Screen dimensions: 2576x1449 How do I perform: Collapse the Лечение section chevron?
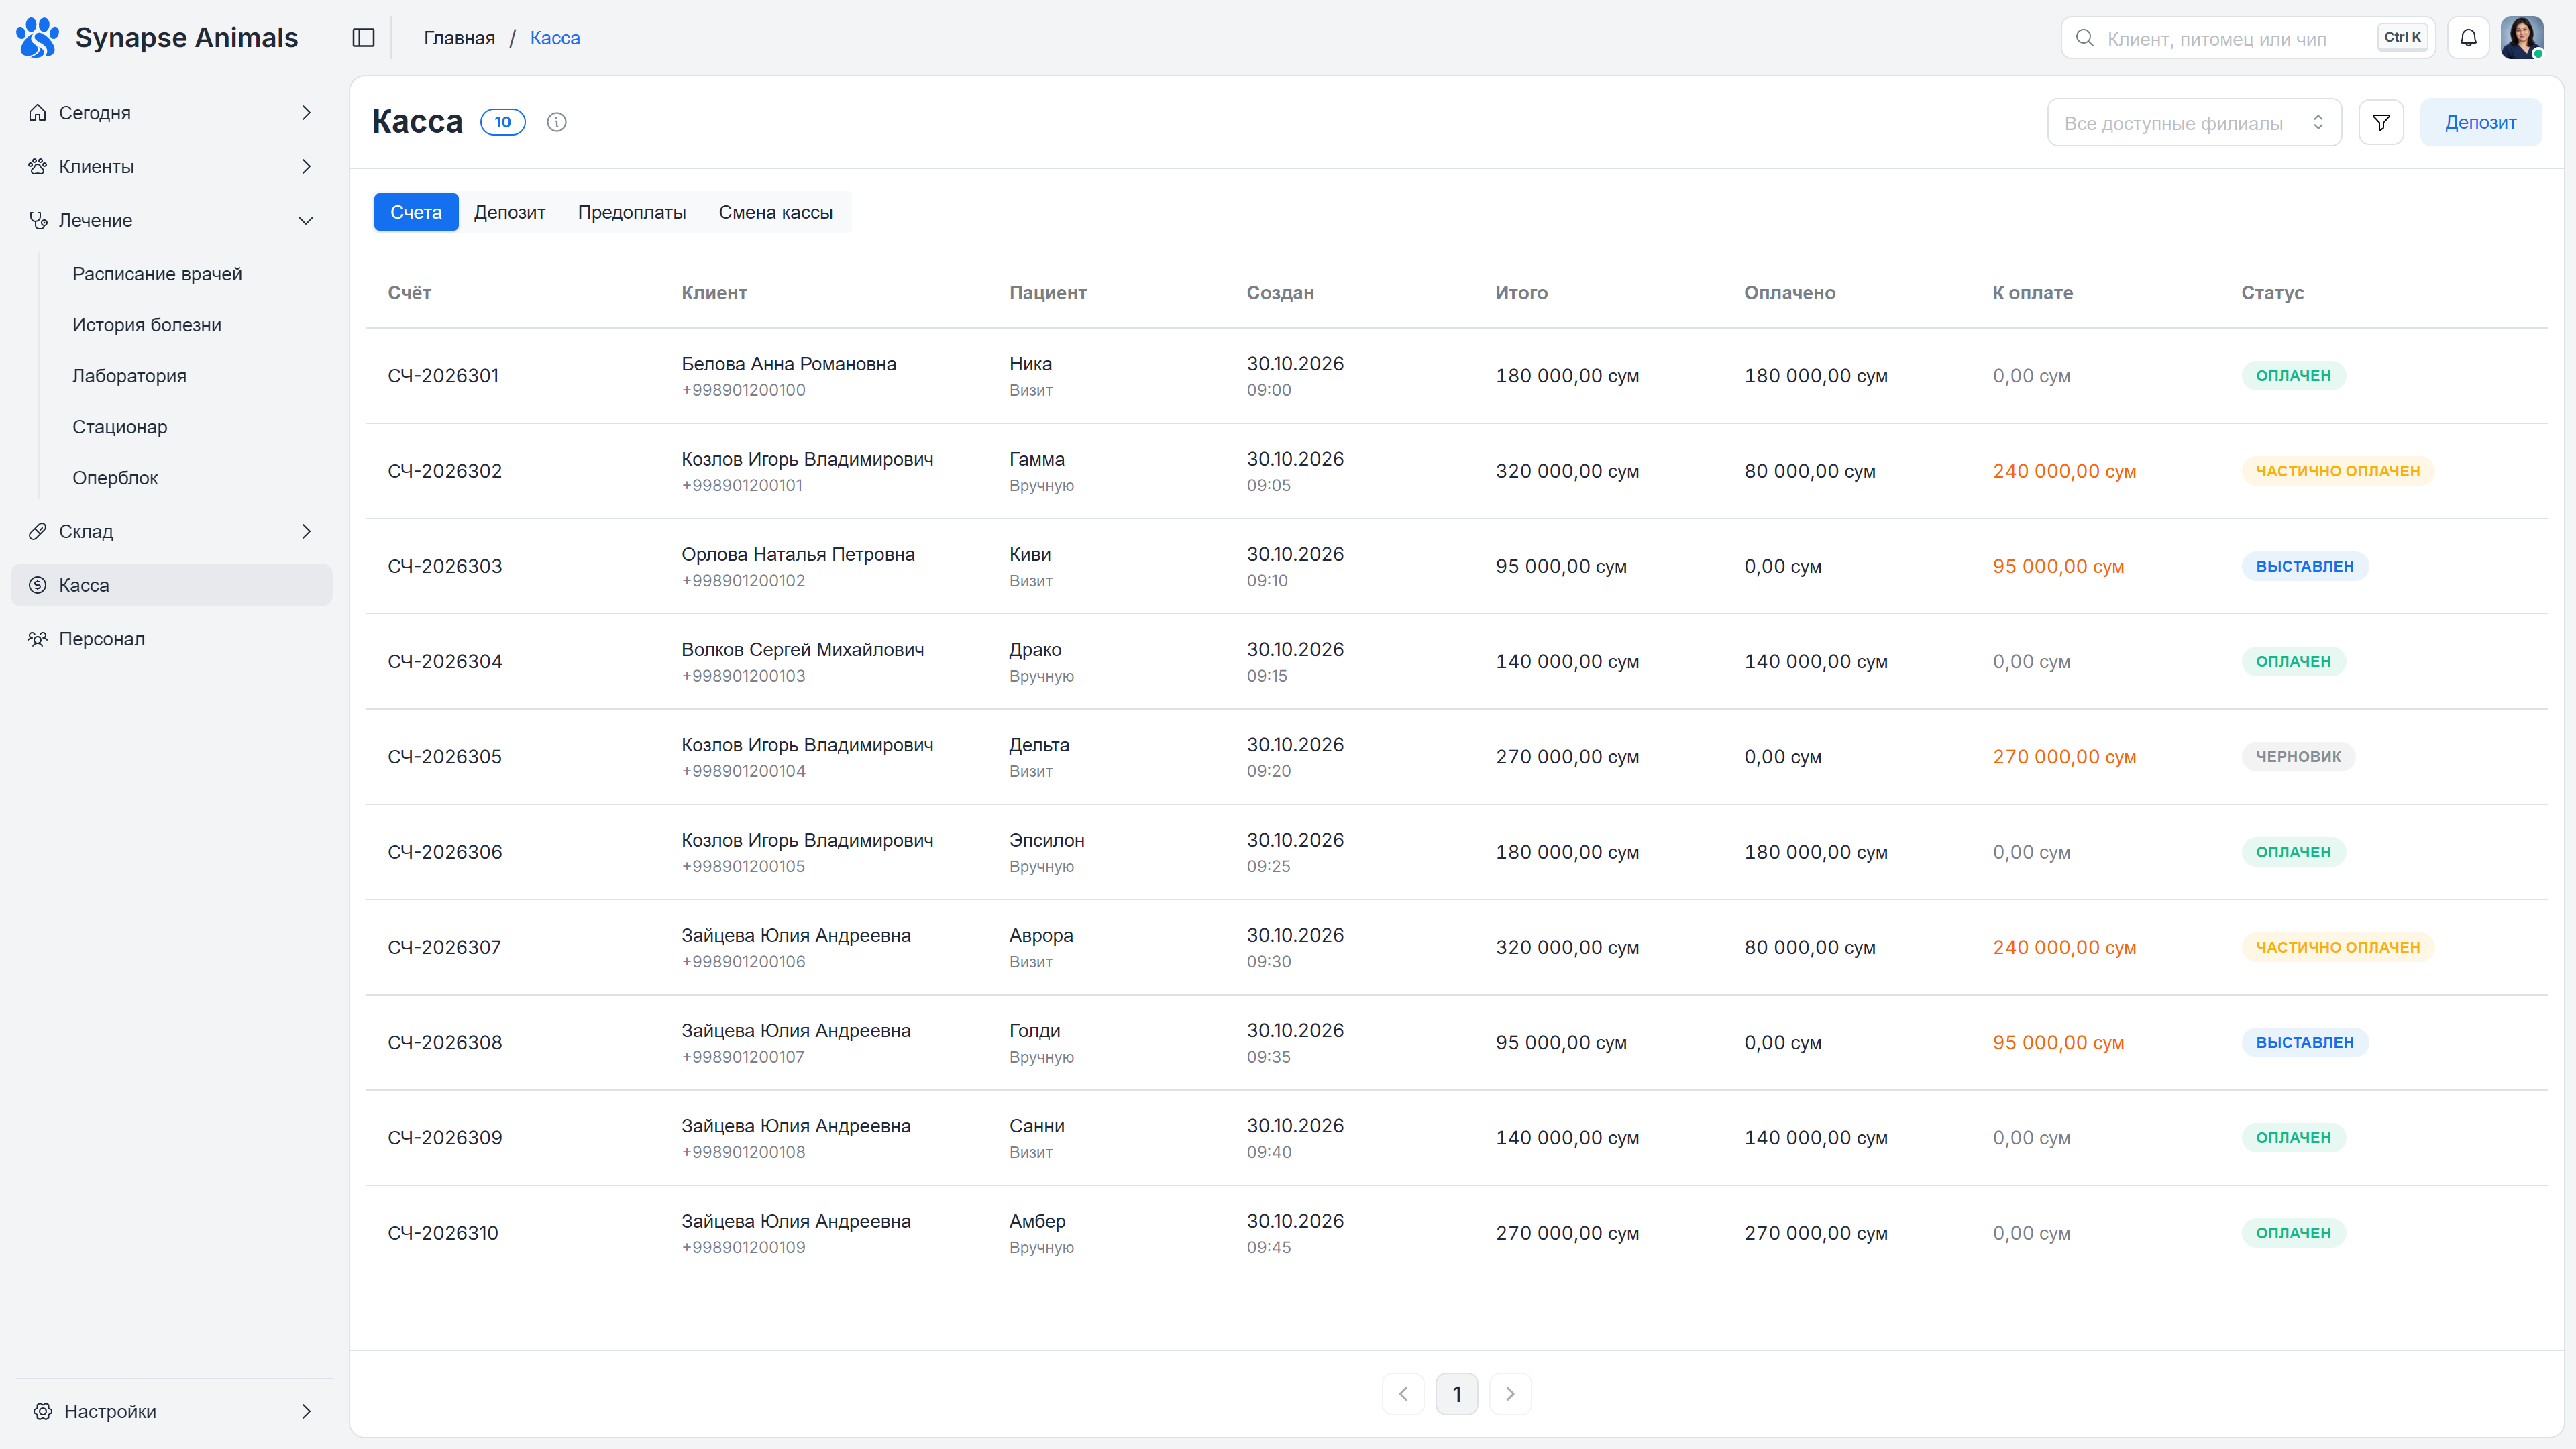coord(306,221)
